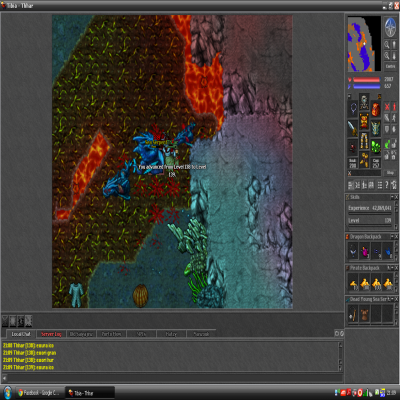Open the Local Chat tab
The image size is (400, 400).
(21, 334)
